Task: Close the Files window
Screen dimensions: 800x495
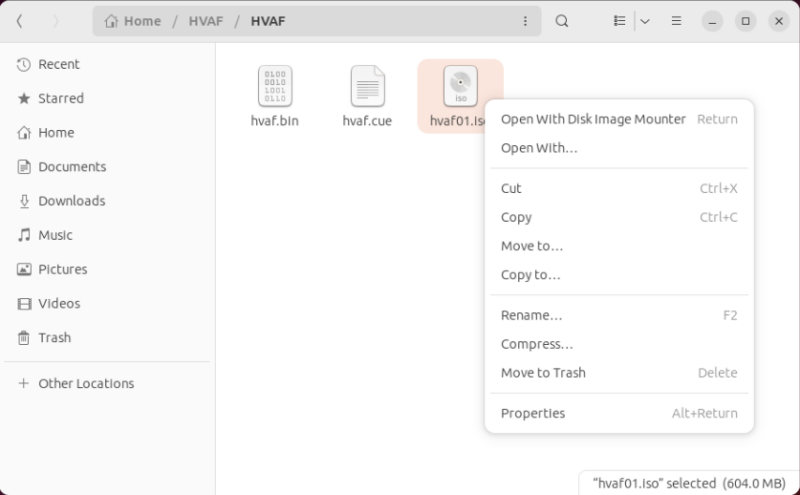Action: click(779, 21)
